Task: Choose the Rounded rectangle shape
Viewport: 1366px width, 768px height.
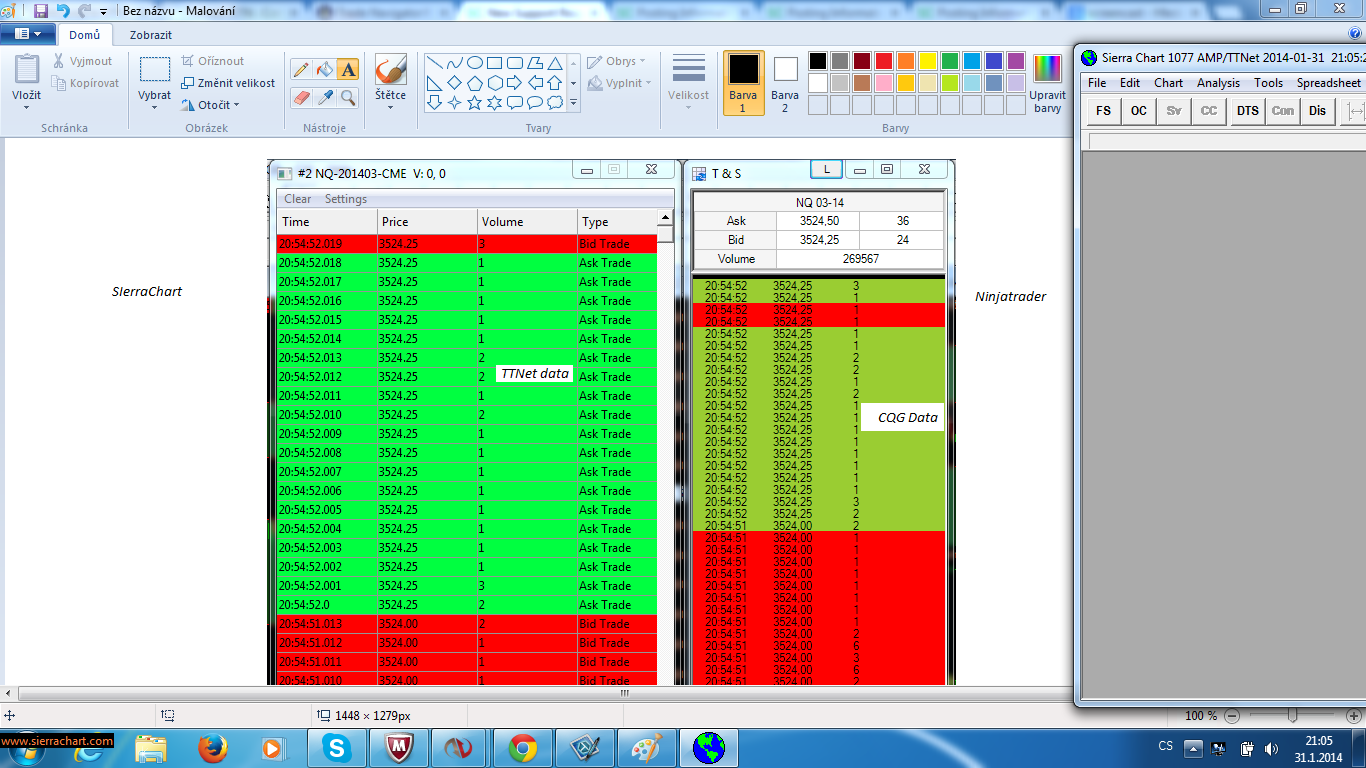Action: (x=514, y=63)
